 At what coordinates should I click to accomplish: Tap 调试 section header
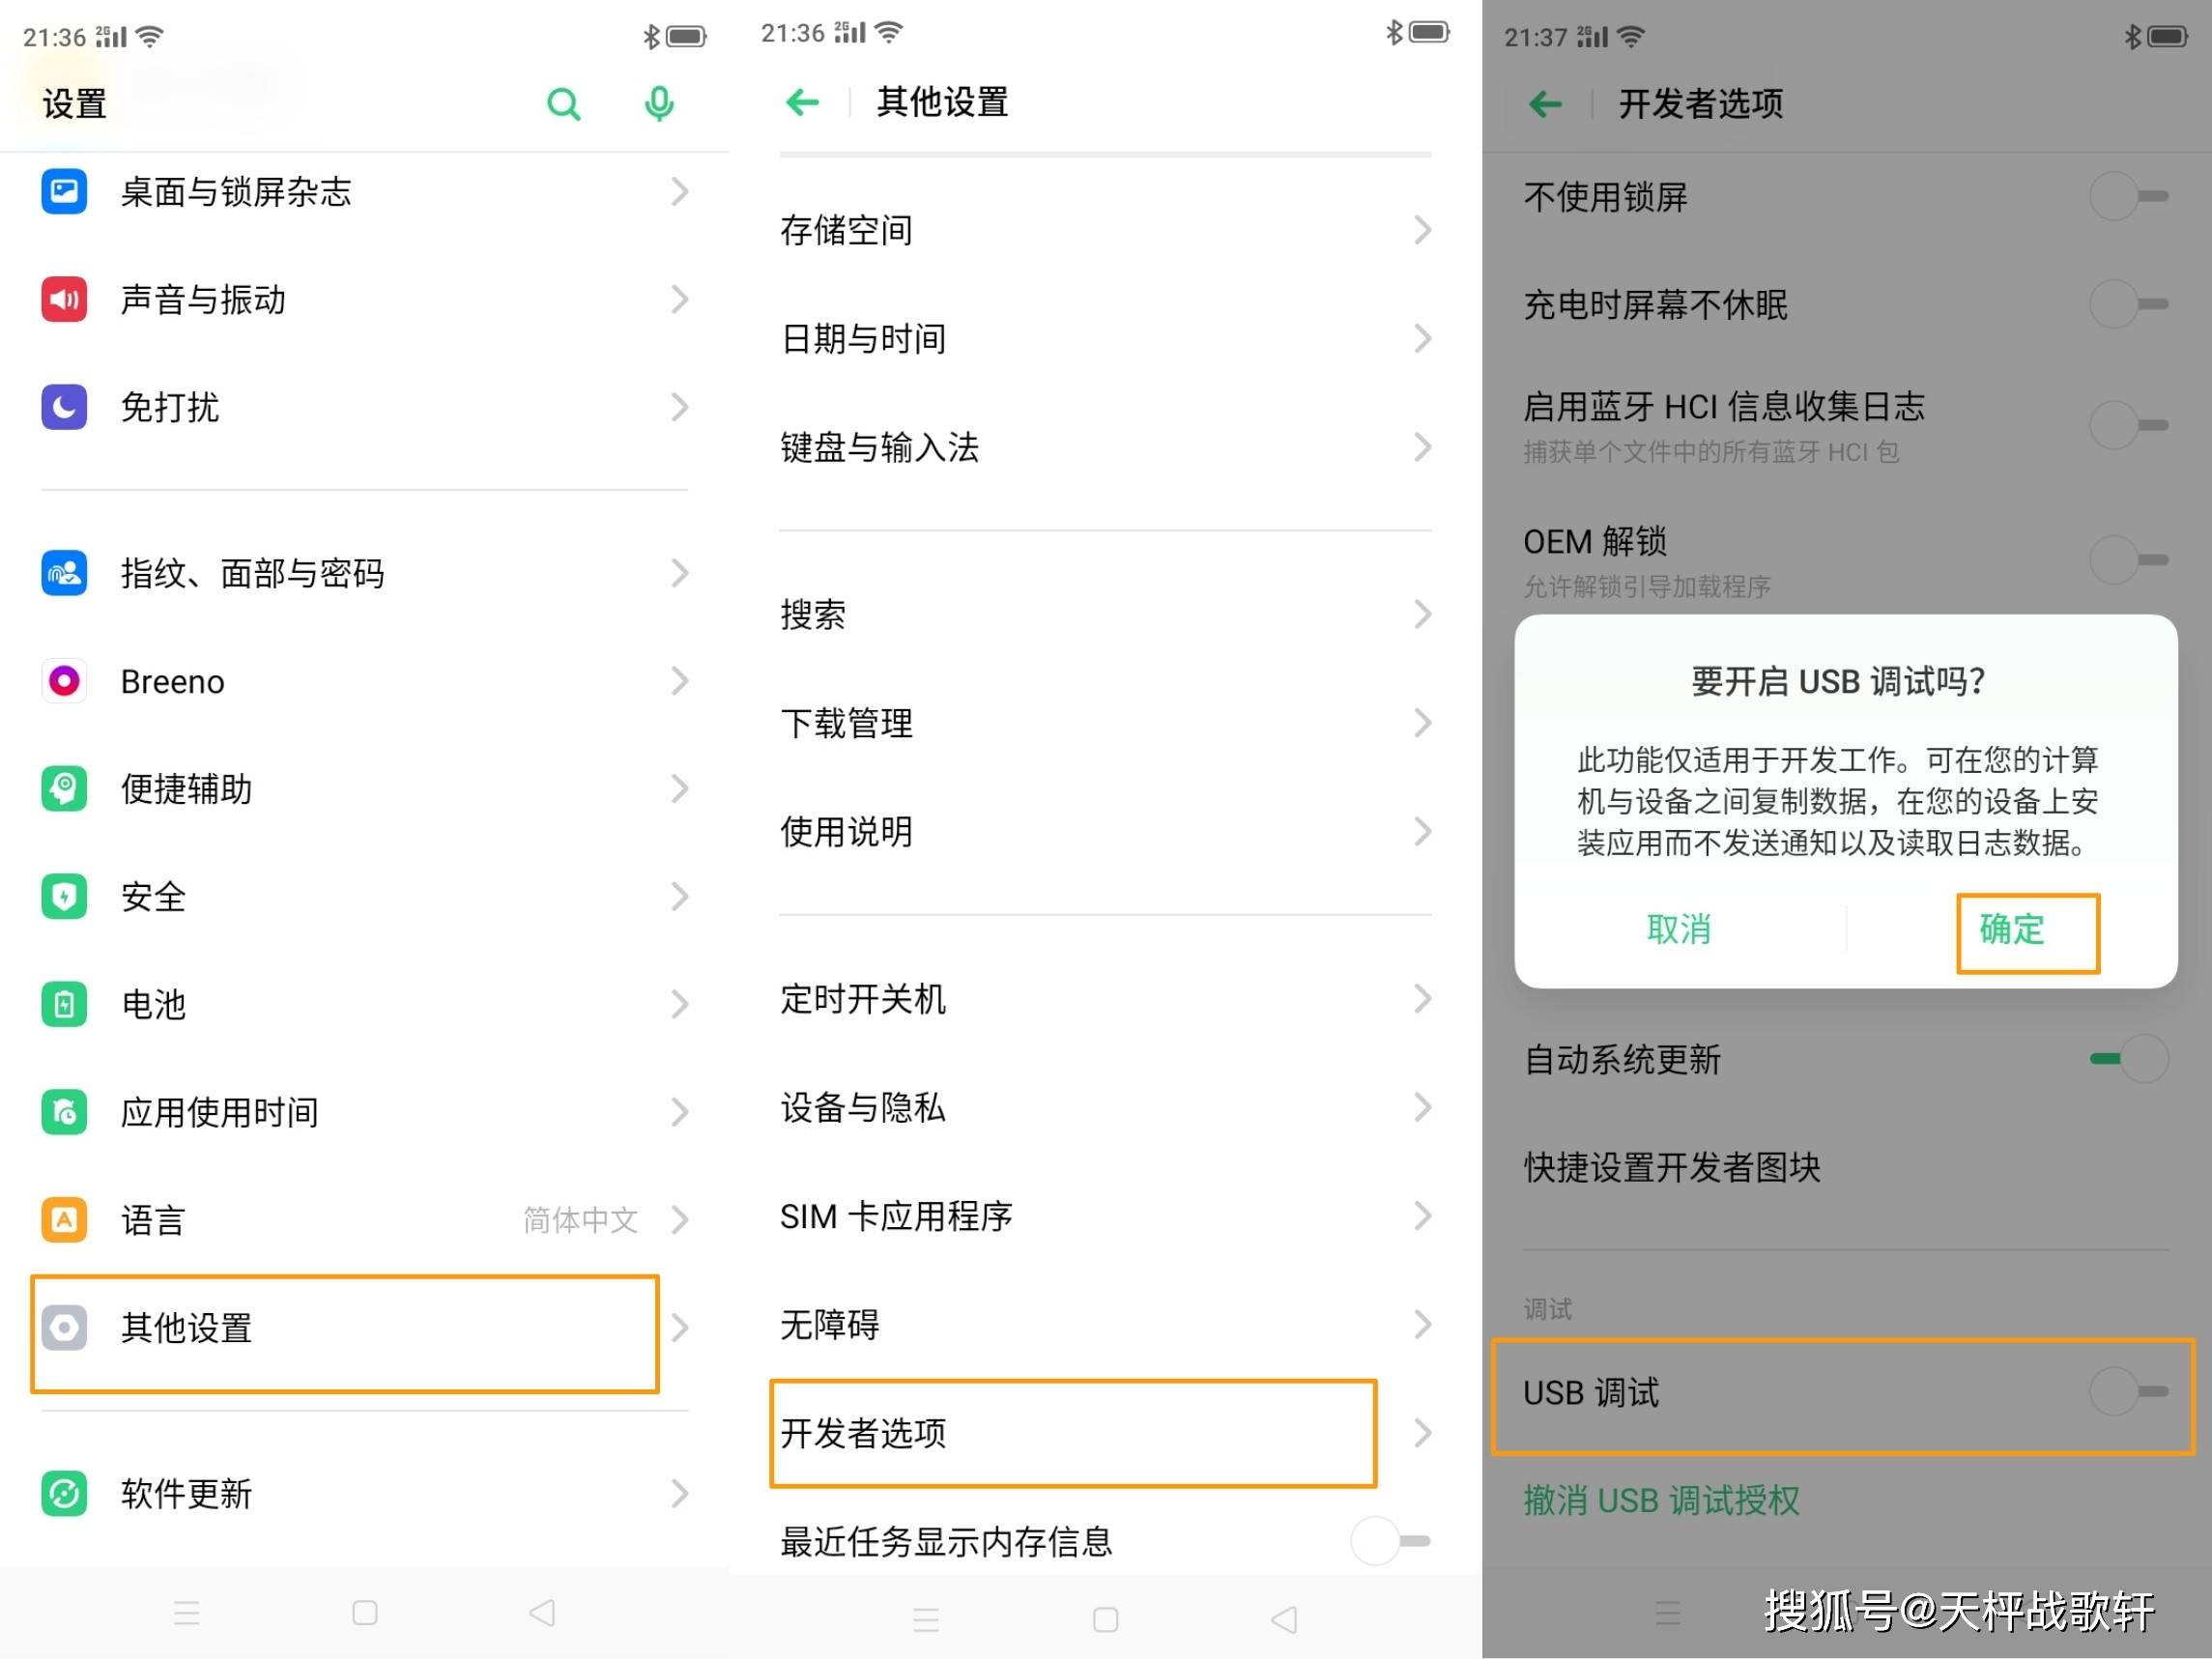click(1548, 1308)
